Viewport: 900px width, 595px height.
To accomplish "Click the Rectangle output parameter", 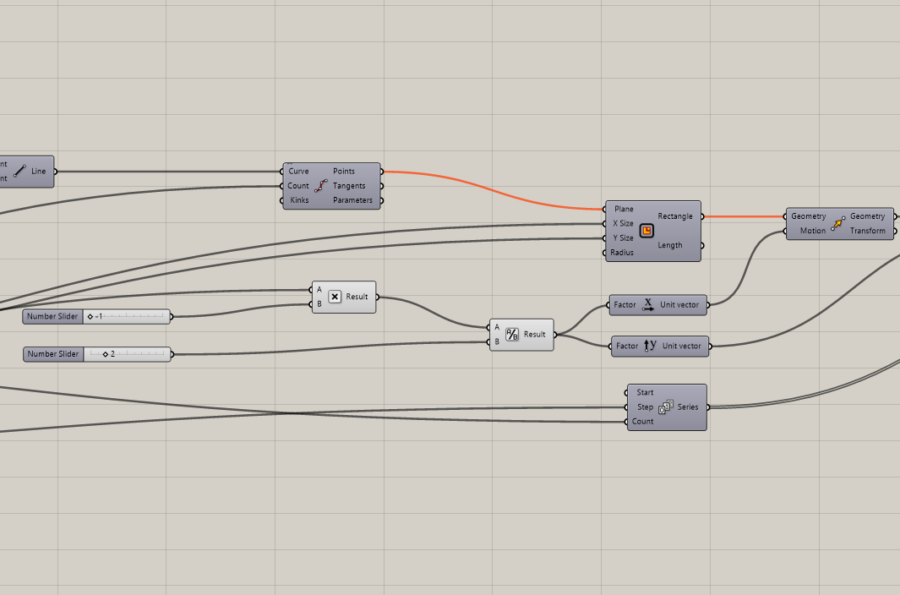I will tap(675, 216).
